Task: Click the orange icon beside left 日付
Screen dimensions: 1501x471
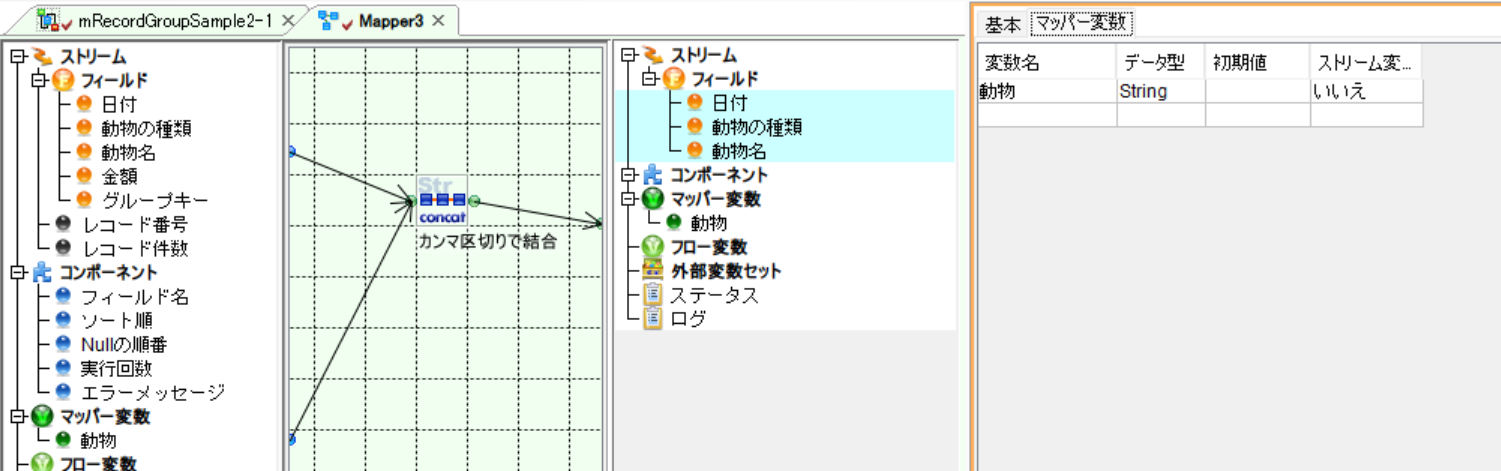Action: 84,104
